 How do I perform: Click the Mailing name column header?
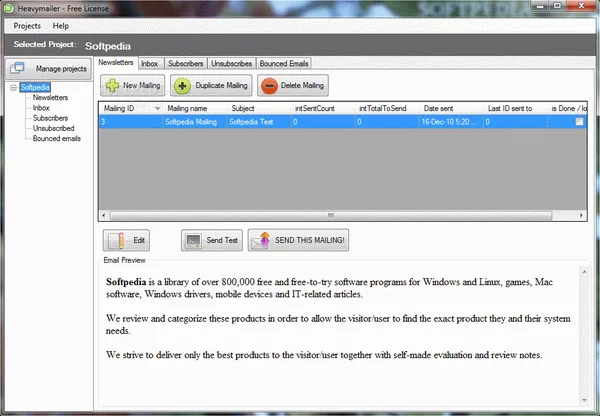(195, 109)
